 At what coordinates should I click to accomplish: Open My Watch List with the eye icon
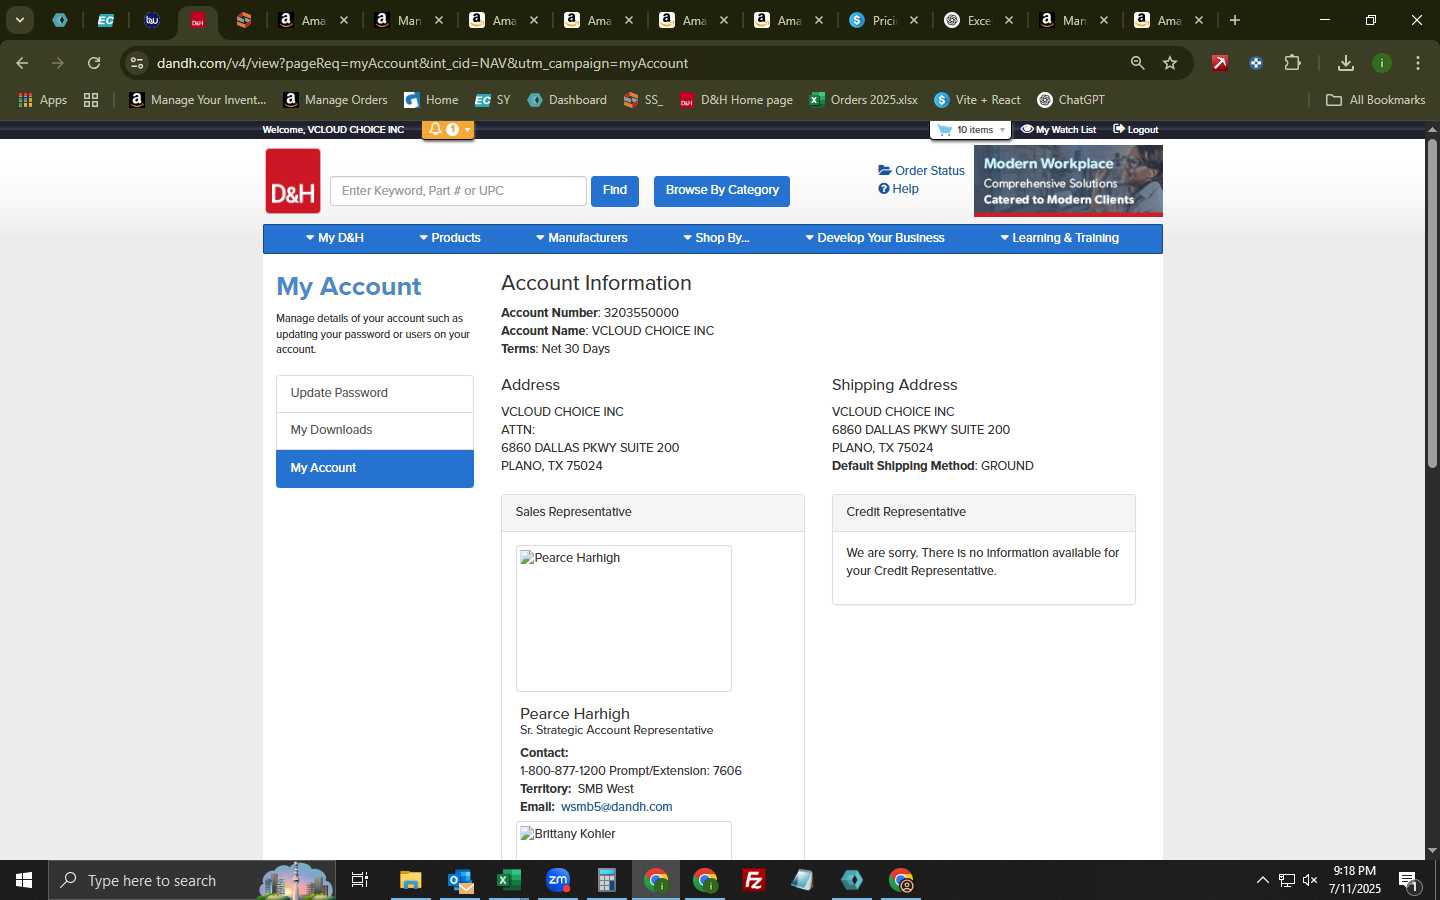(x=1058, y=129)
